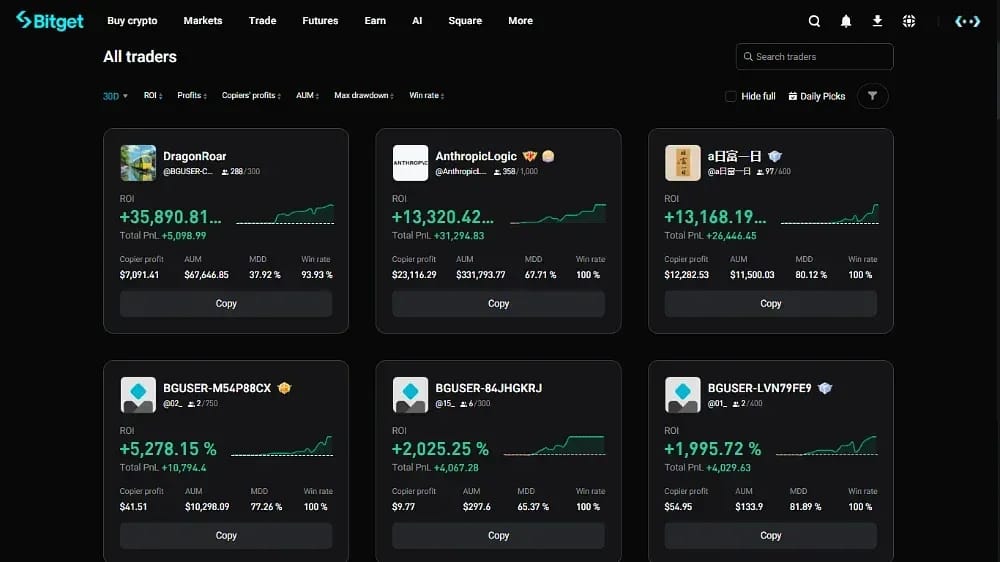Click AnthropicLogic trophy badge icon
Image resolution: width=1000 pixels, height=562 pixels.
pos(529,156)
